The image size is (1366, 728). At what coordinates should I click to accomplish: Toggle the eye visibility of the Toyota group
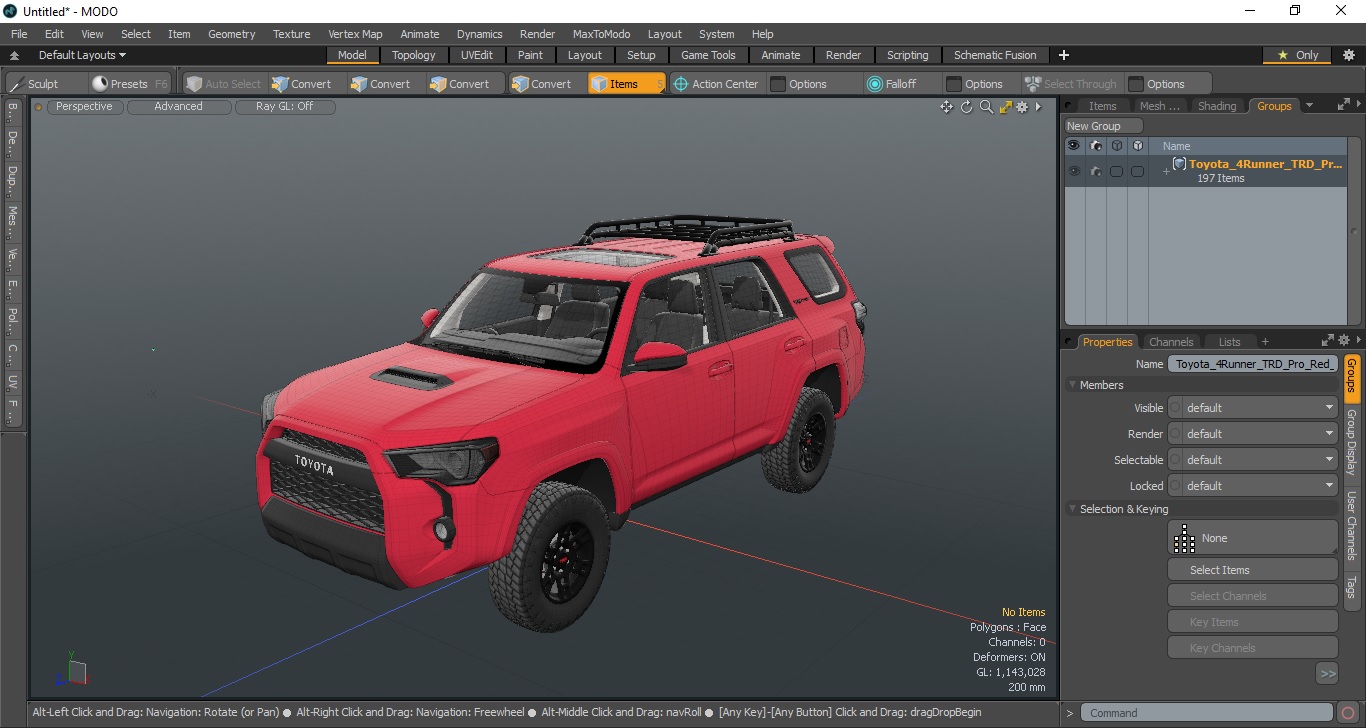[x=1074, y=171]
